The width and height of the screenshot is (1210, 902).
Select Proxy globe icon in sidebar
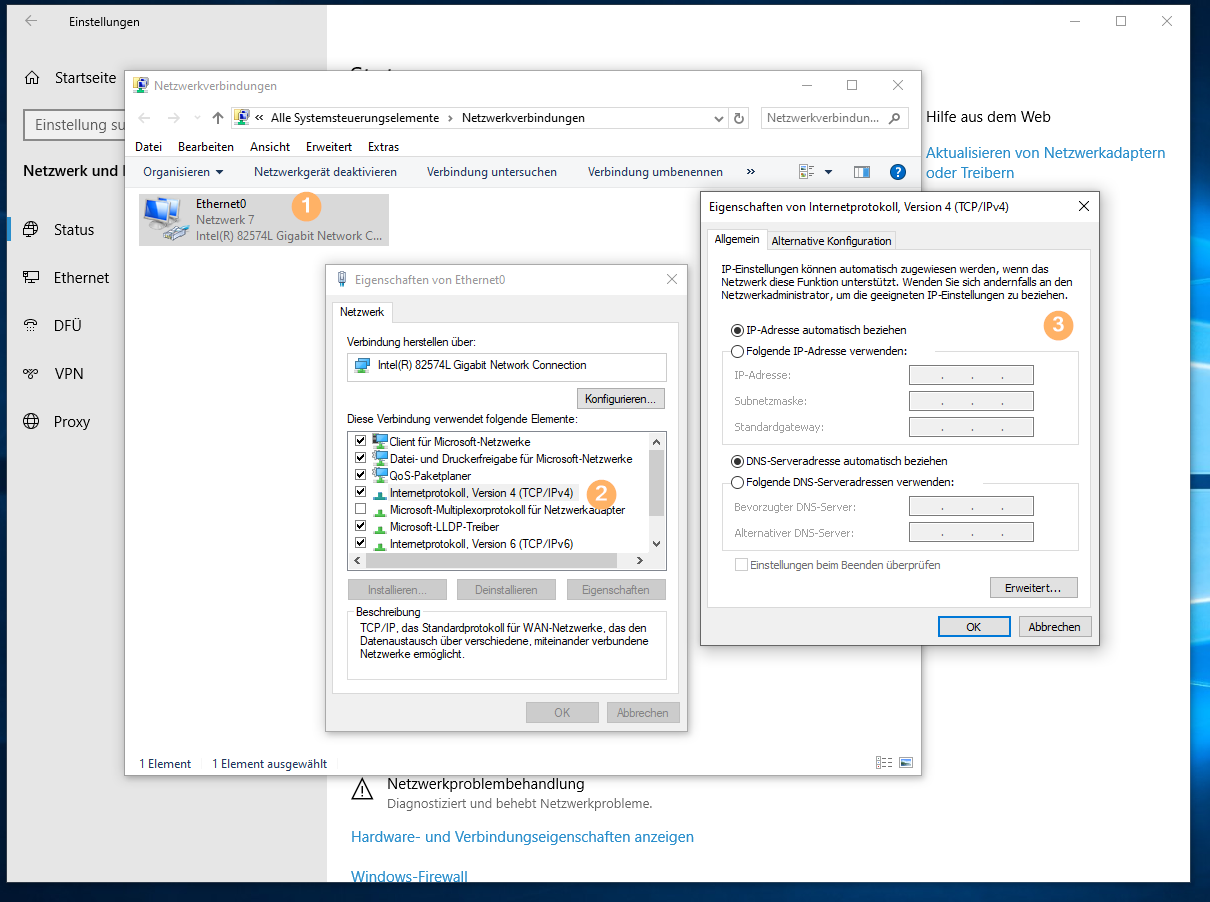pyautogui.click(x=32, y=422)
